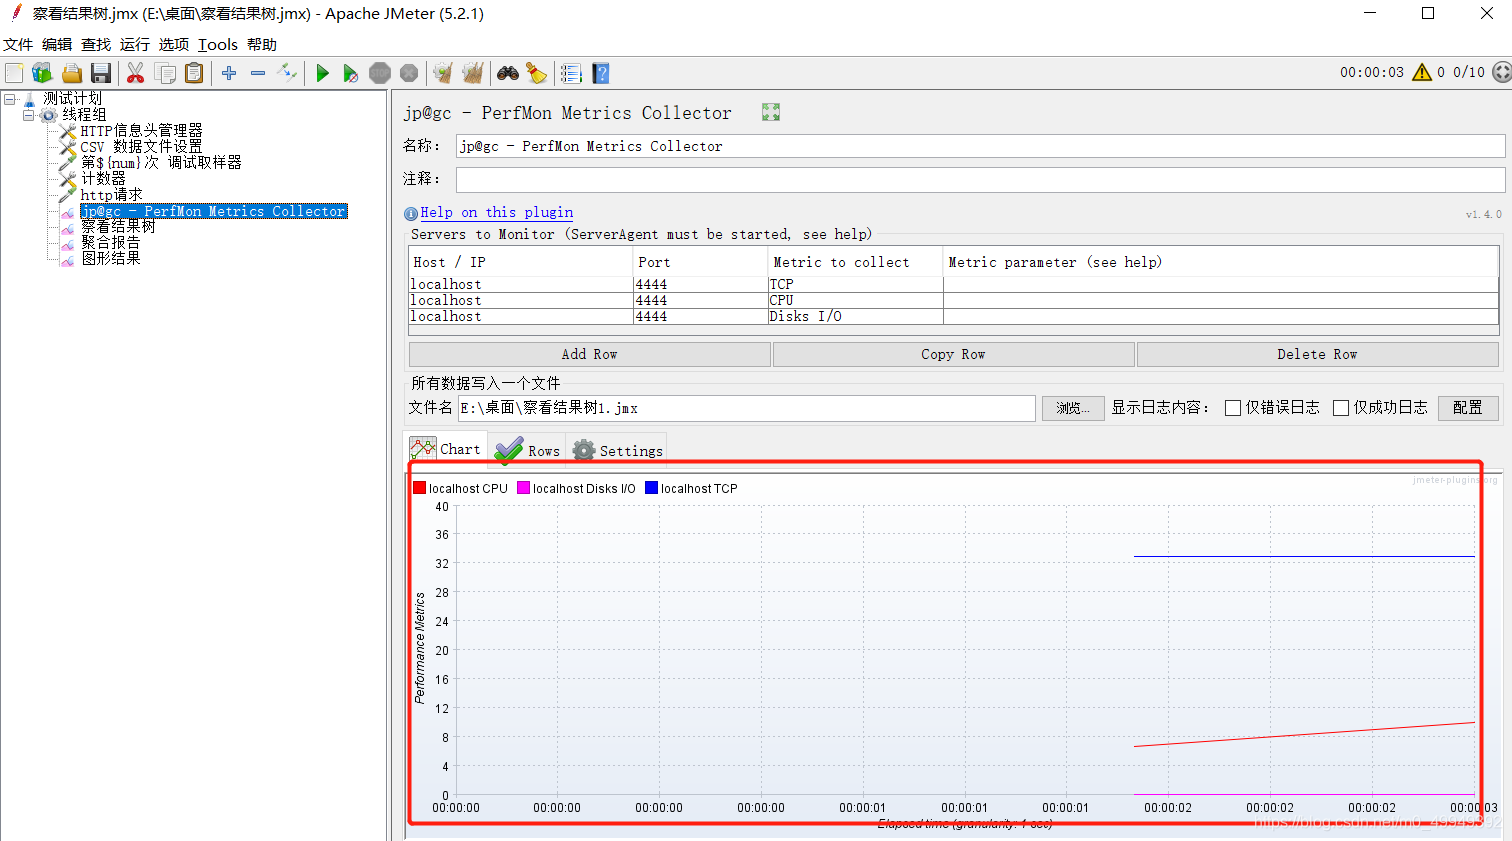Viewport: 1512px width, 841px height.
Task: Open the Tools menu
Action: coord(218,44)
